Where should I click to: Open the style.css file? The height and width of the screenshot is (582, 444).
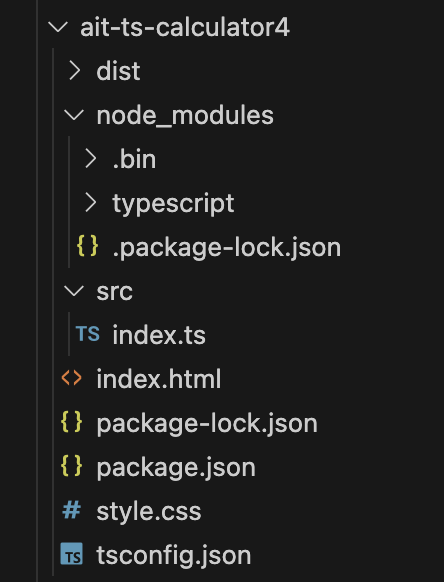(149, 511)
